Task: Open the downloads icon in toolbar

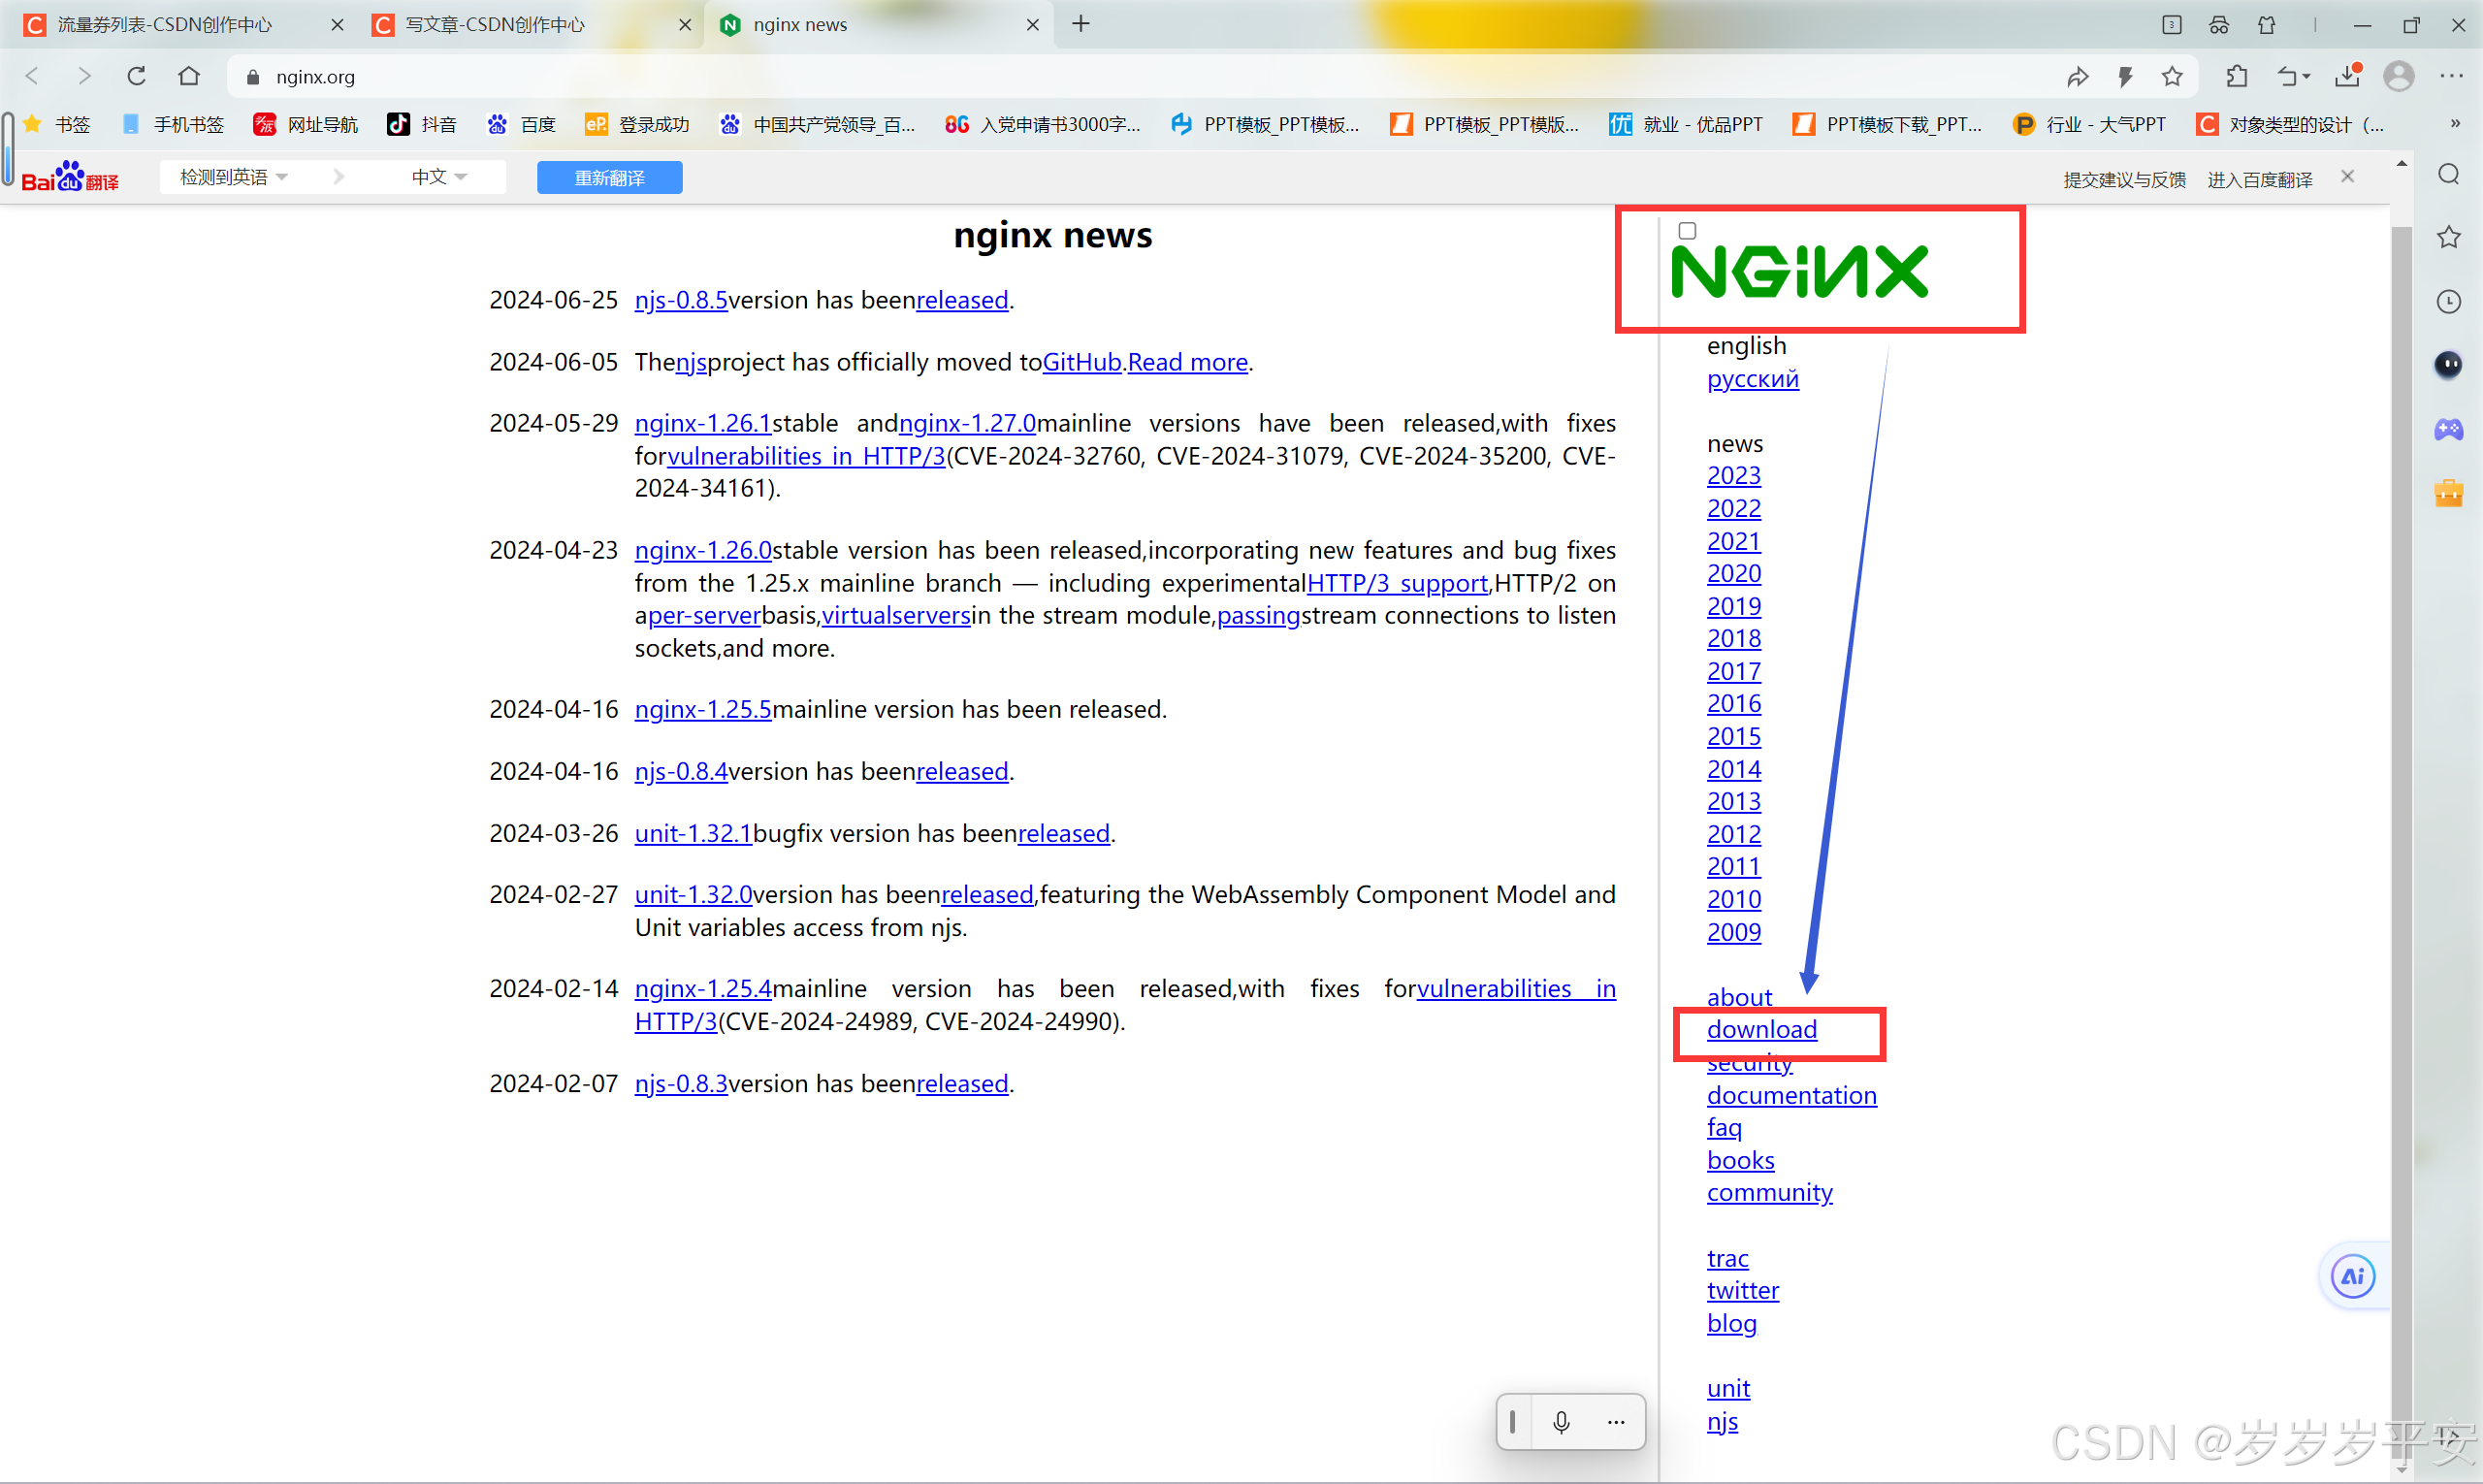Action: pos(2348,76)
